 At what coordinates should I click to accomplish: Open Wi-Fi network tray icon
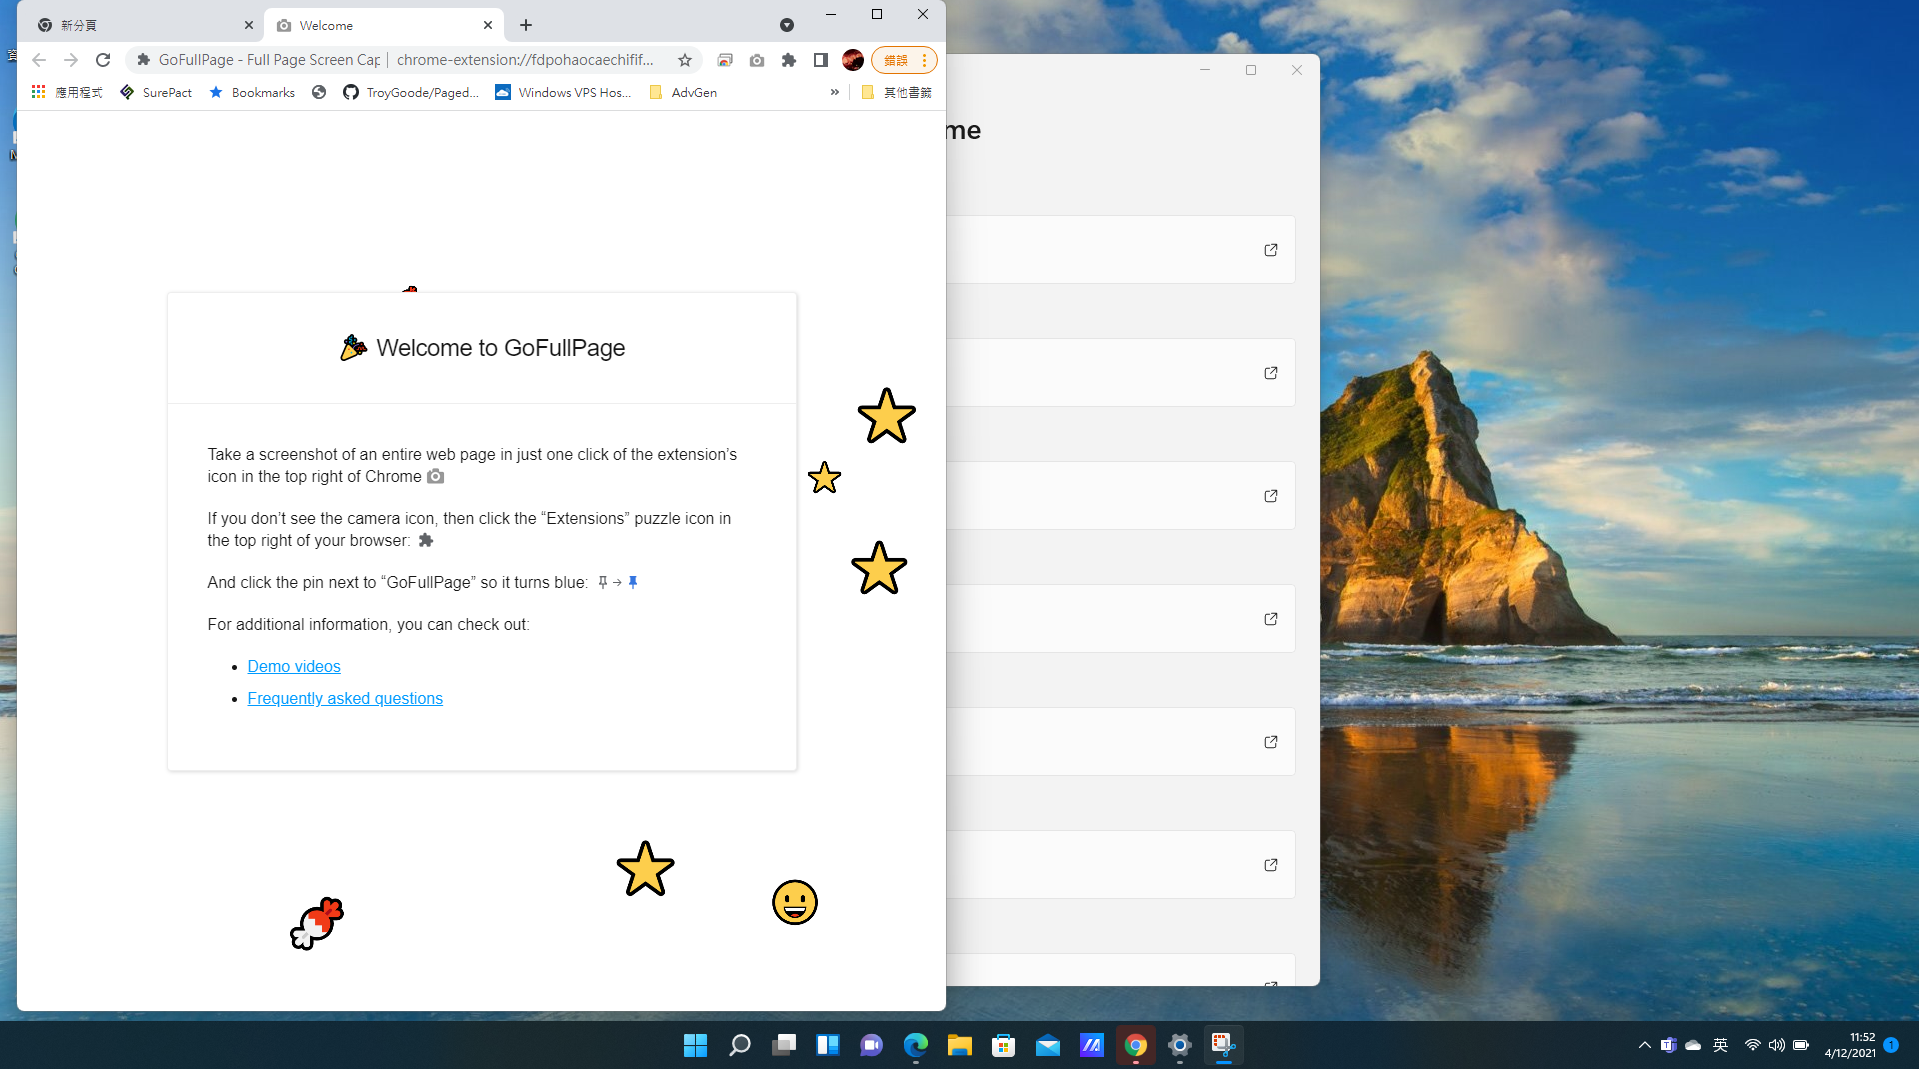[x=1752, y=1045]
